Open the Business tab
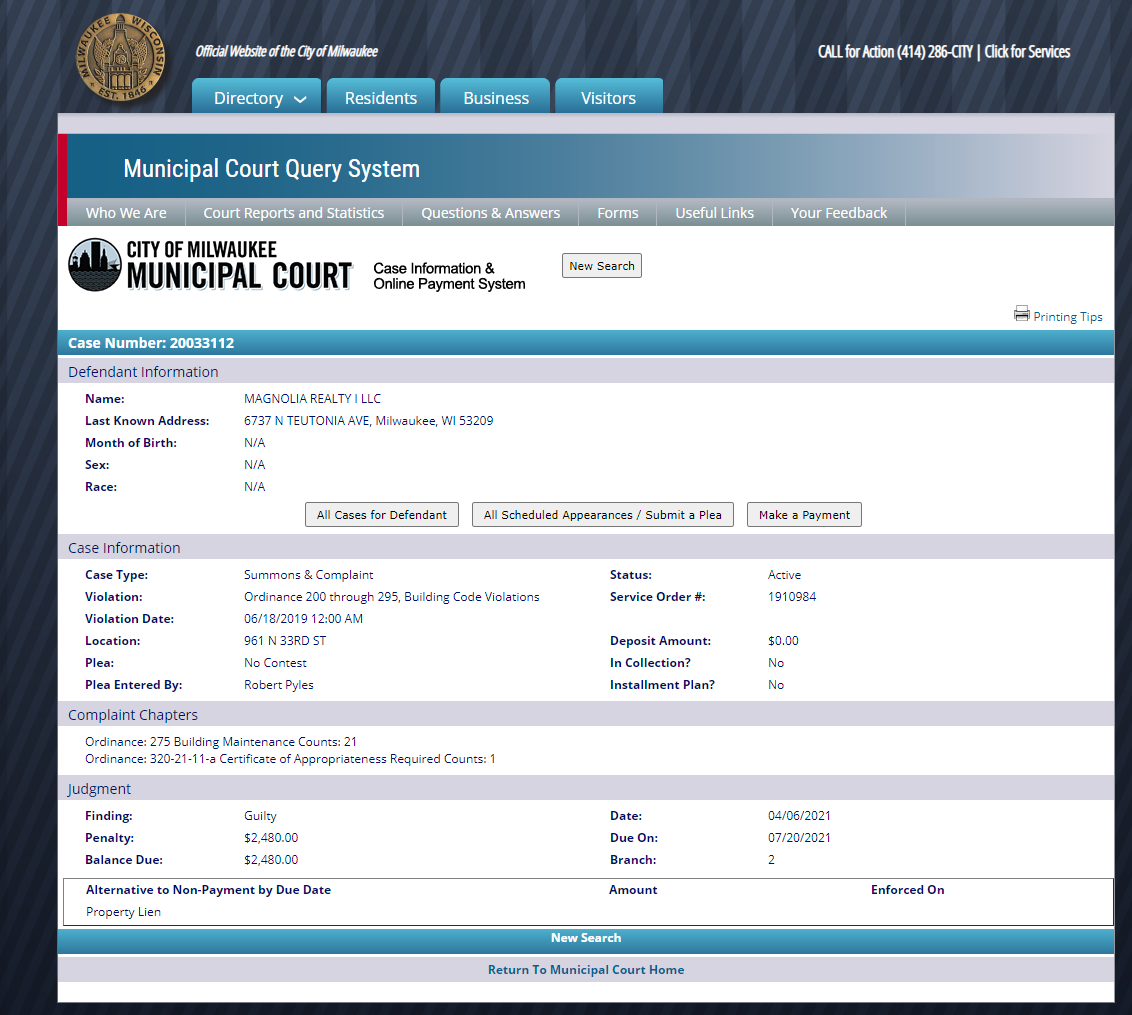 click(x=496, y=98)
